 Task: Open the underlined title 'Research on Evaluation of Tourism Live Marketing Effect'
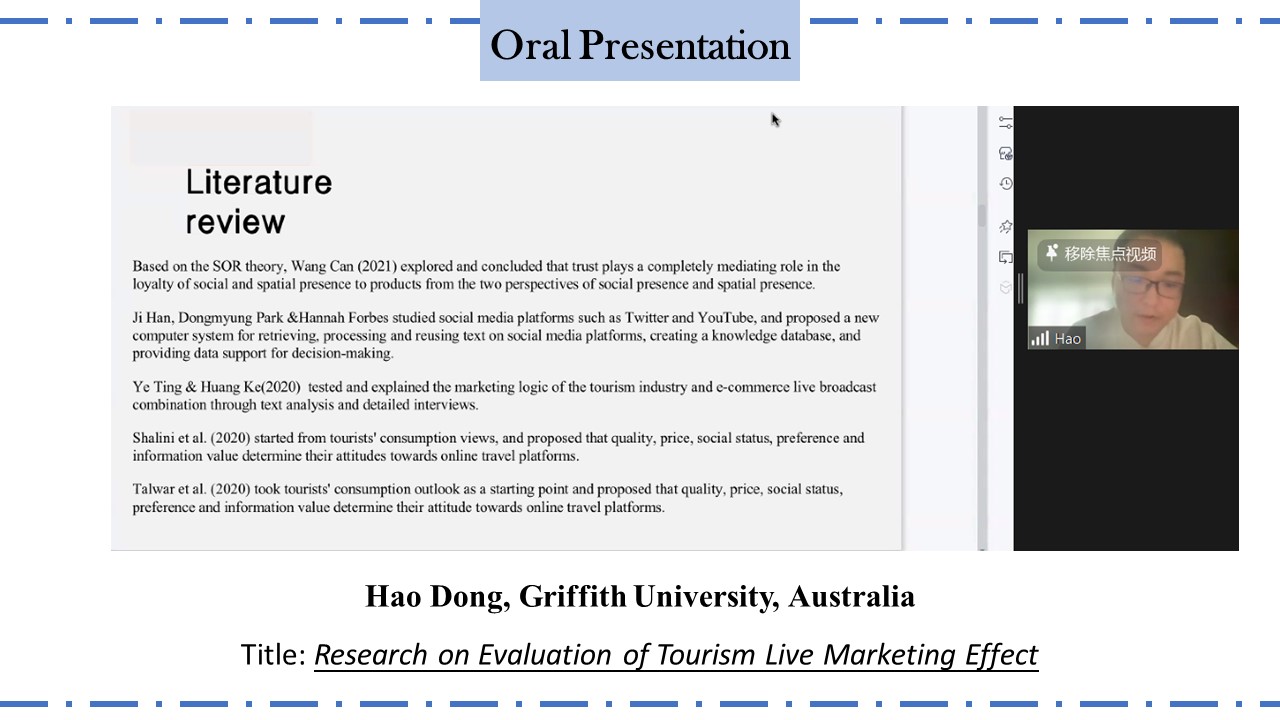tap(676, 655)
